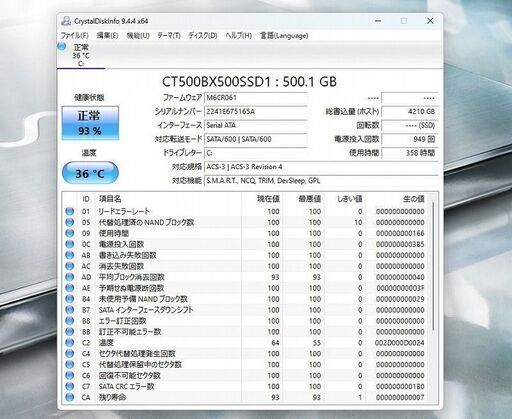Open the テーマ(T) menu
Image resolution: width=512 pixels, height=419 pixels.
point(169,36)
